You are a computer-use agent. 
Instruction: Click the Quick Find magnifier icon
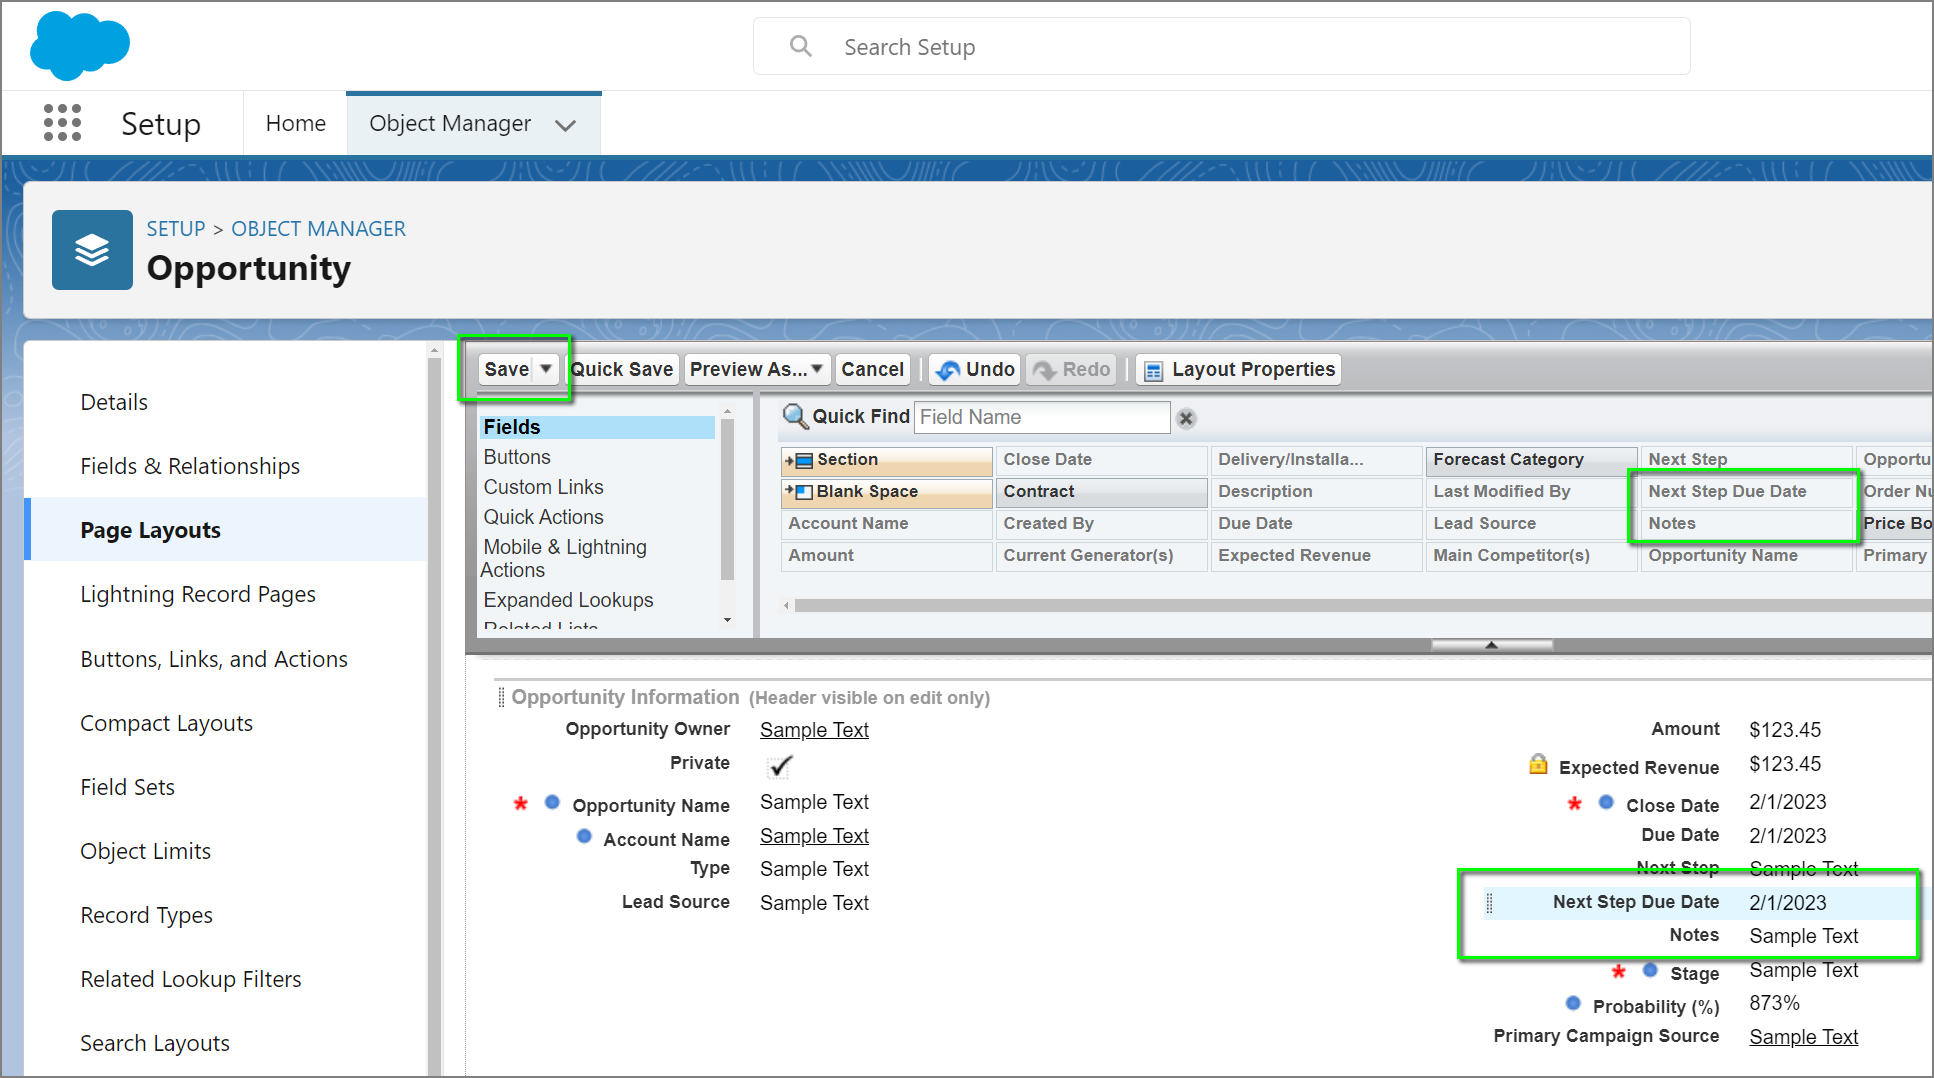[x=795, y=416]
